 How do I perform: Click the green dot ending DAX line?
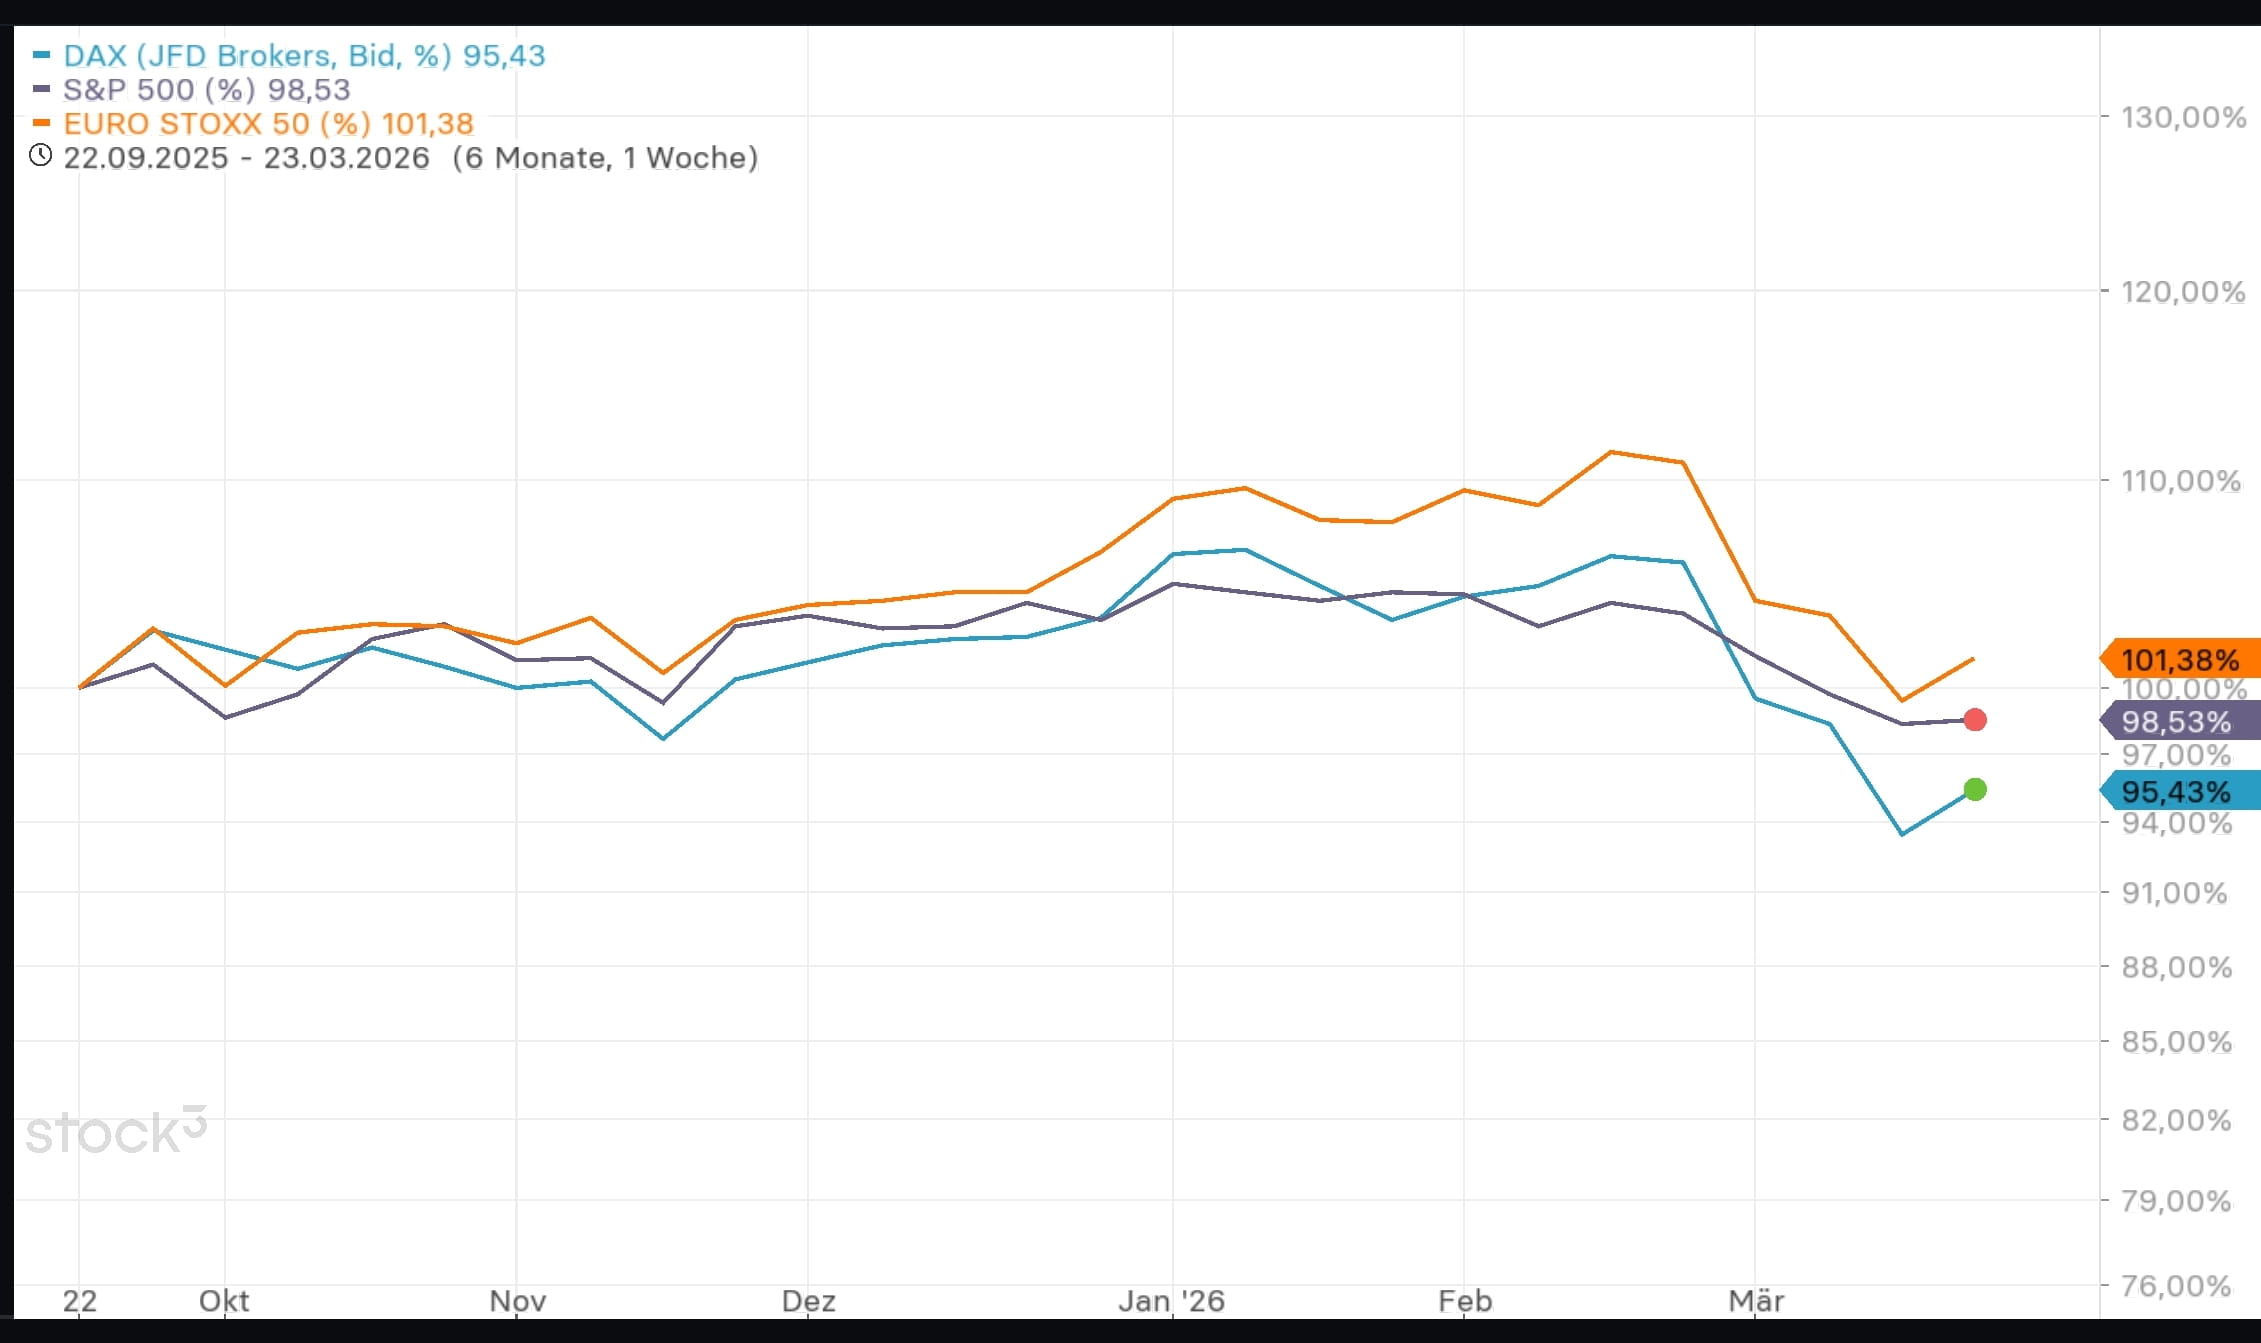[x=1975, y=790]
